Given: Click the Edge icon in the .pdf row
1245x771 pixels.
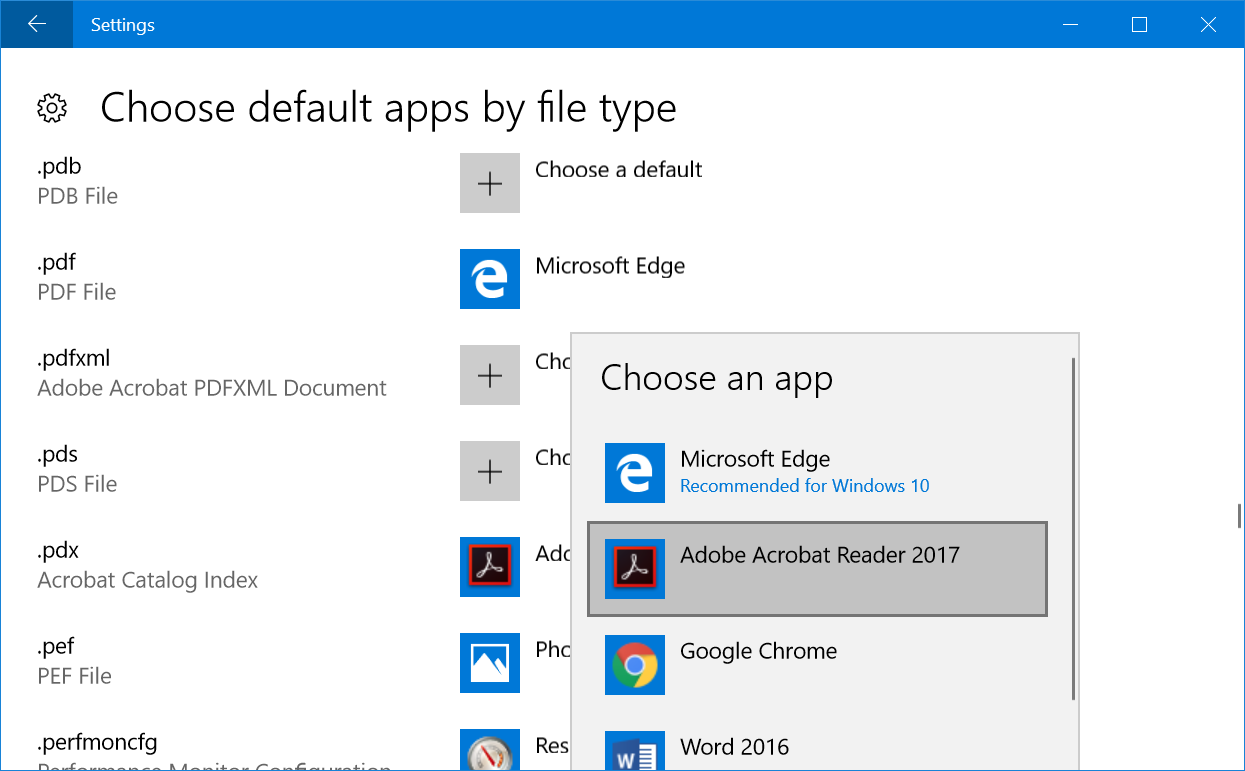Looking at the screenshot, I should coord(490,279).
